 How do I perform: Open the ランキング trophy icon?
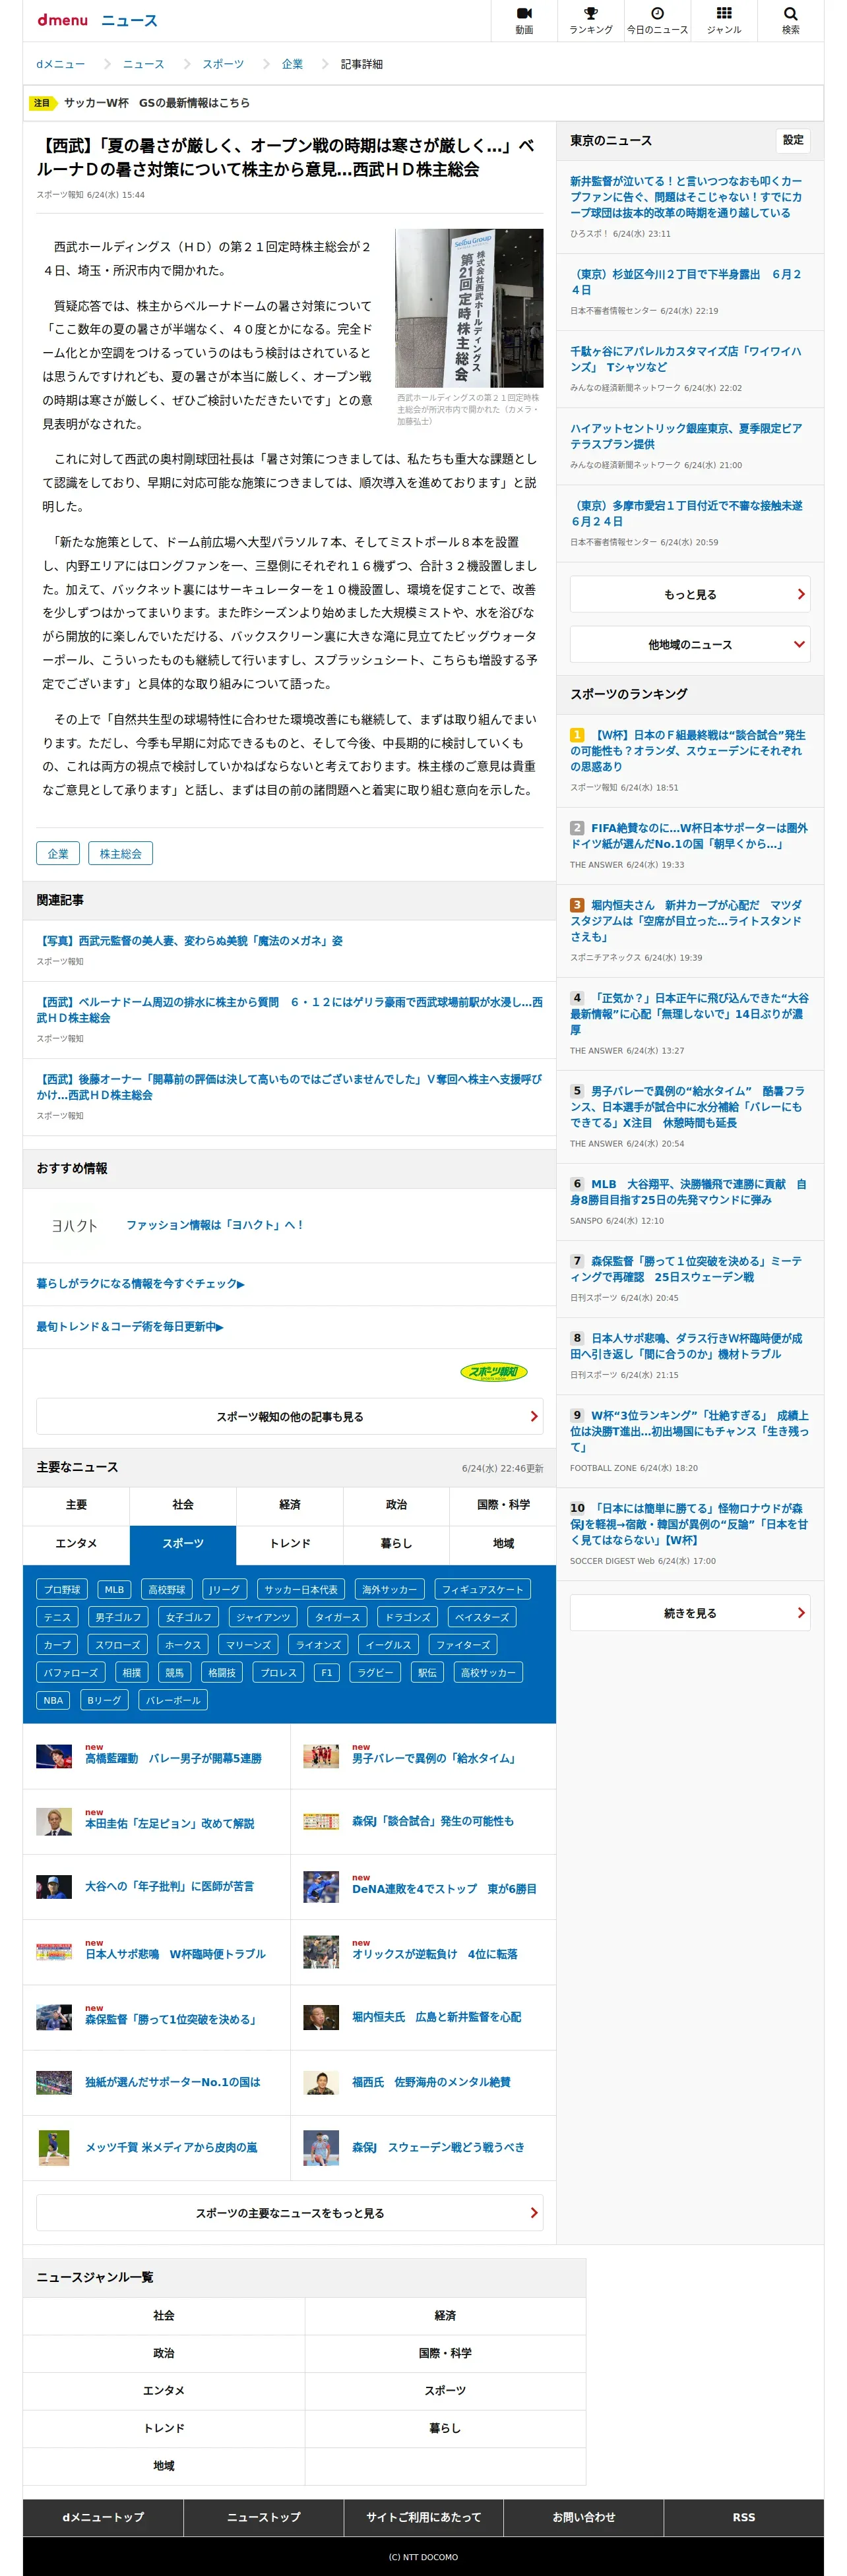[x=591, y=20]
